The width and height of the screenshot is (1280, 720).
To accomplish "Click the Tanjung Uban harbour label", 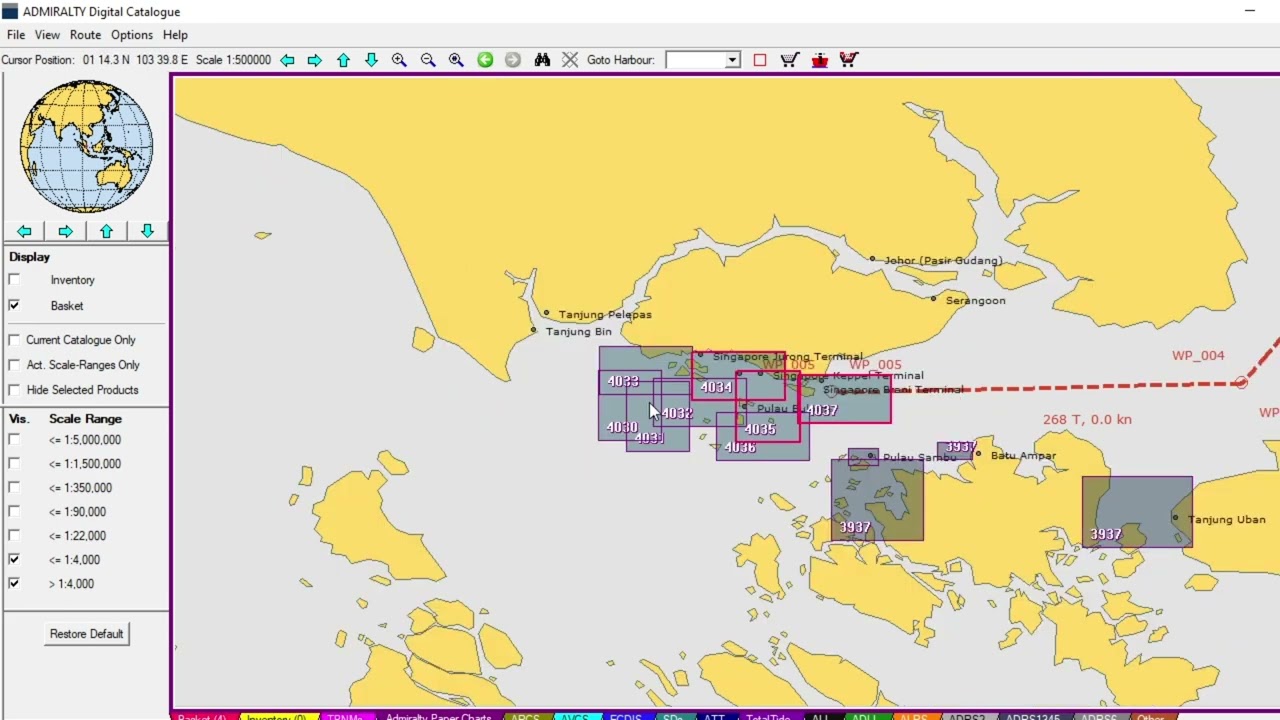I will (1226, 519).
